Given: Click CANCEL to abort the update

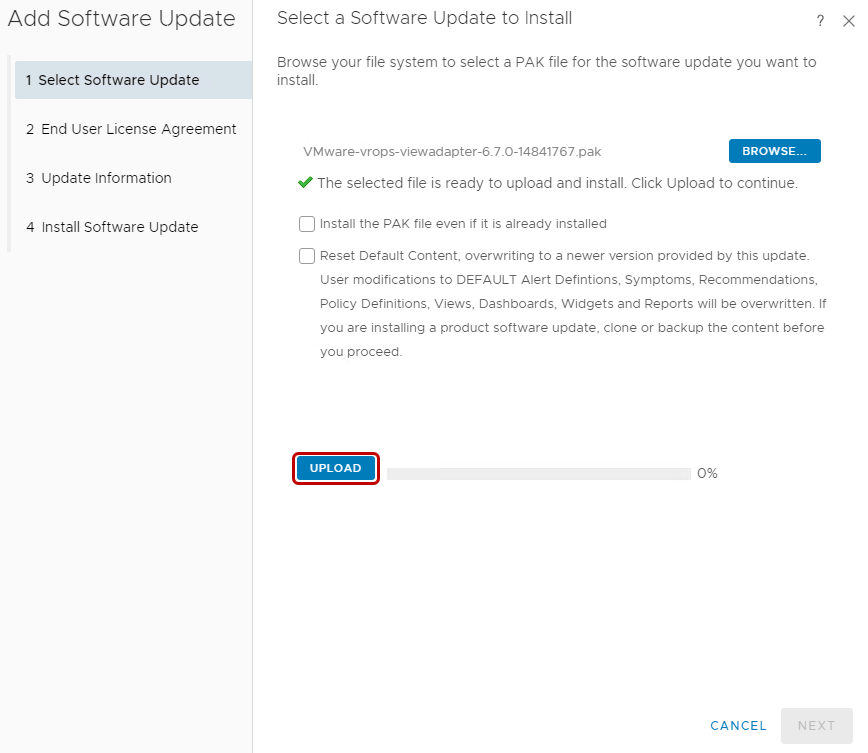Looking at the screenshot, I should click(738, 726).
